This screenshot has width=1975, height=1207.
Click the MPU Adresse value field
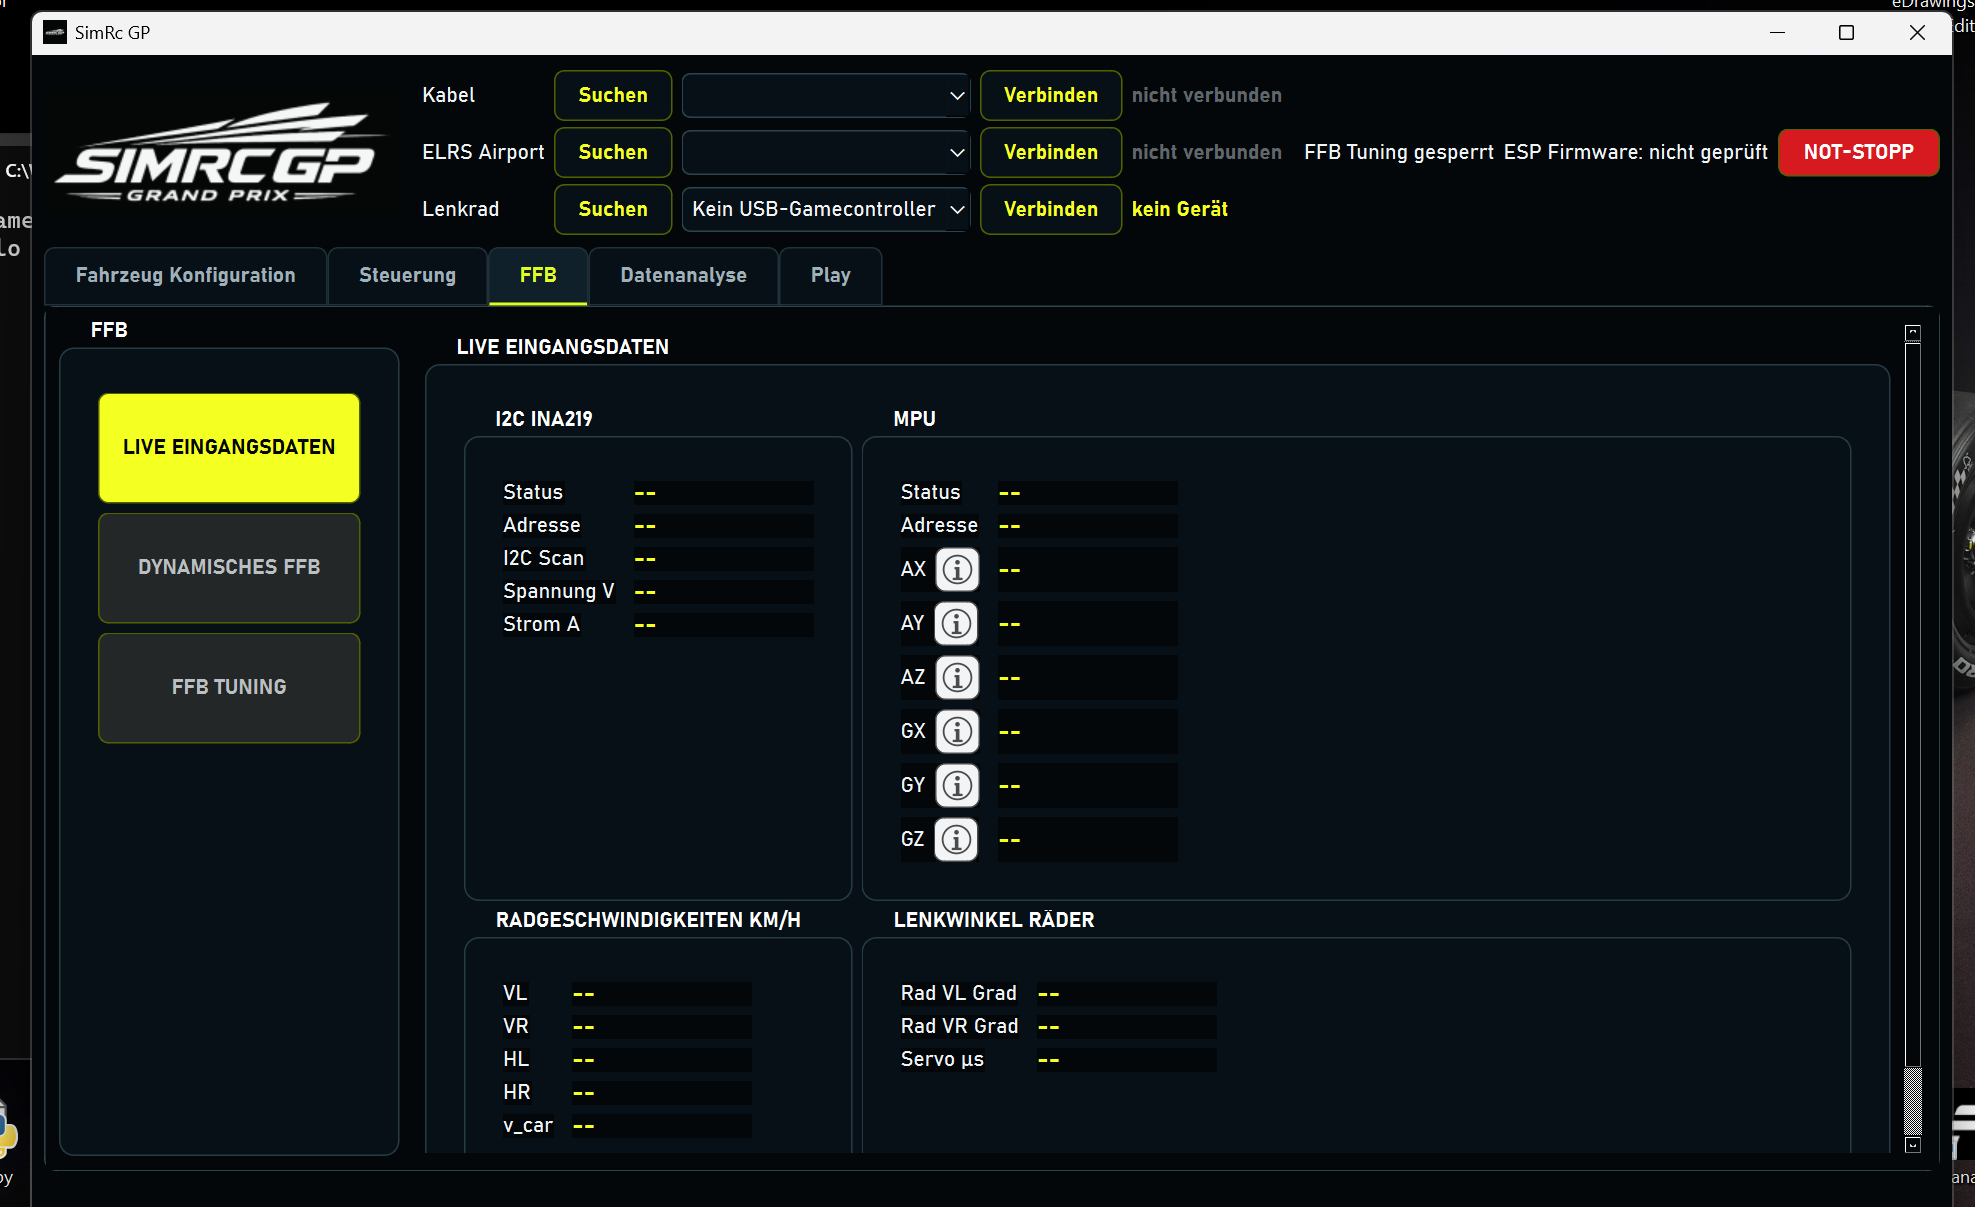click(x=1087, y=525)
